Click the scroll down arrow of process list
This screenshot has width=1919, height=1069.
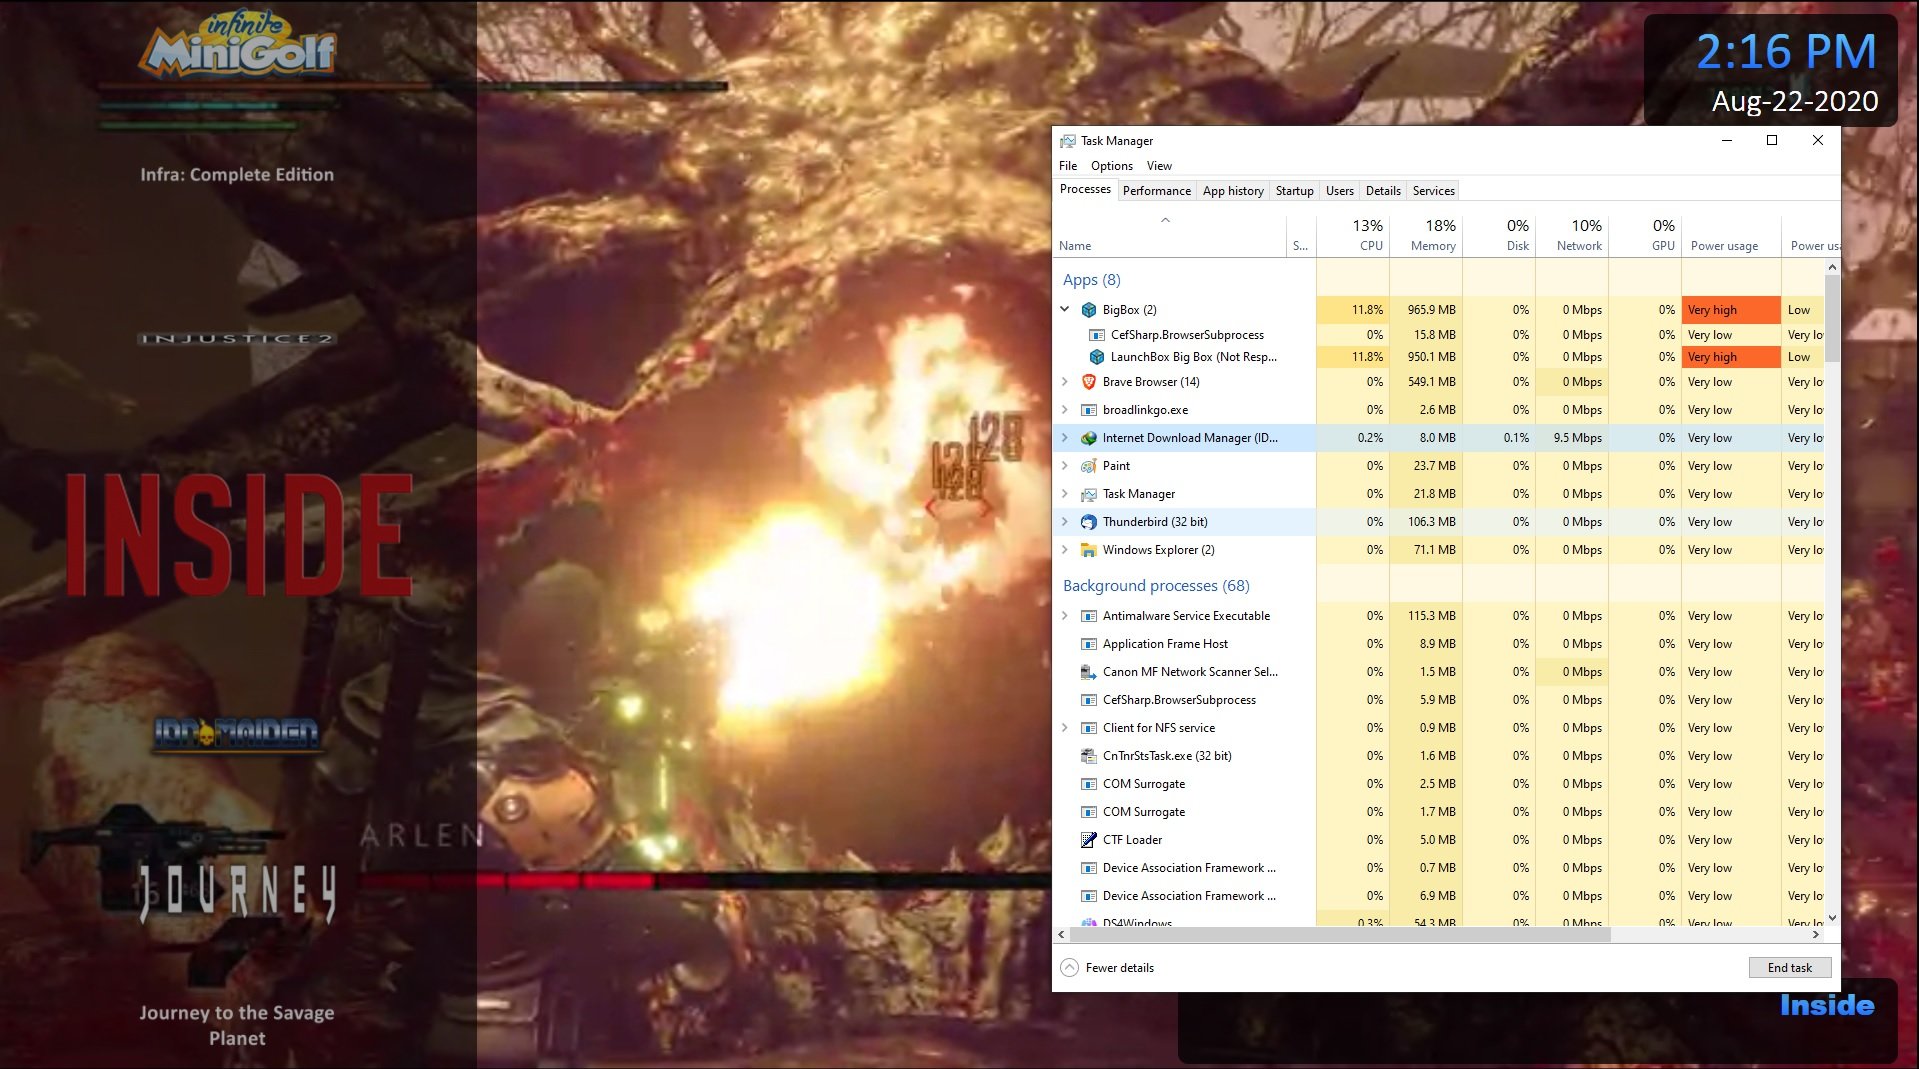click(x=1832, y=918)
